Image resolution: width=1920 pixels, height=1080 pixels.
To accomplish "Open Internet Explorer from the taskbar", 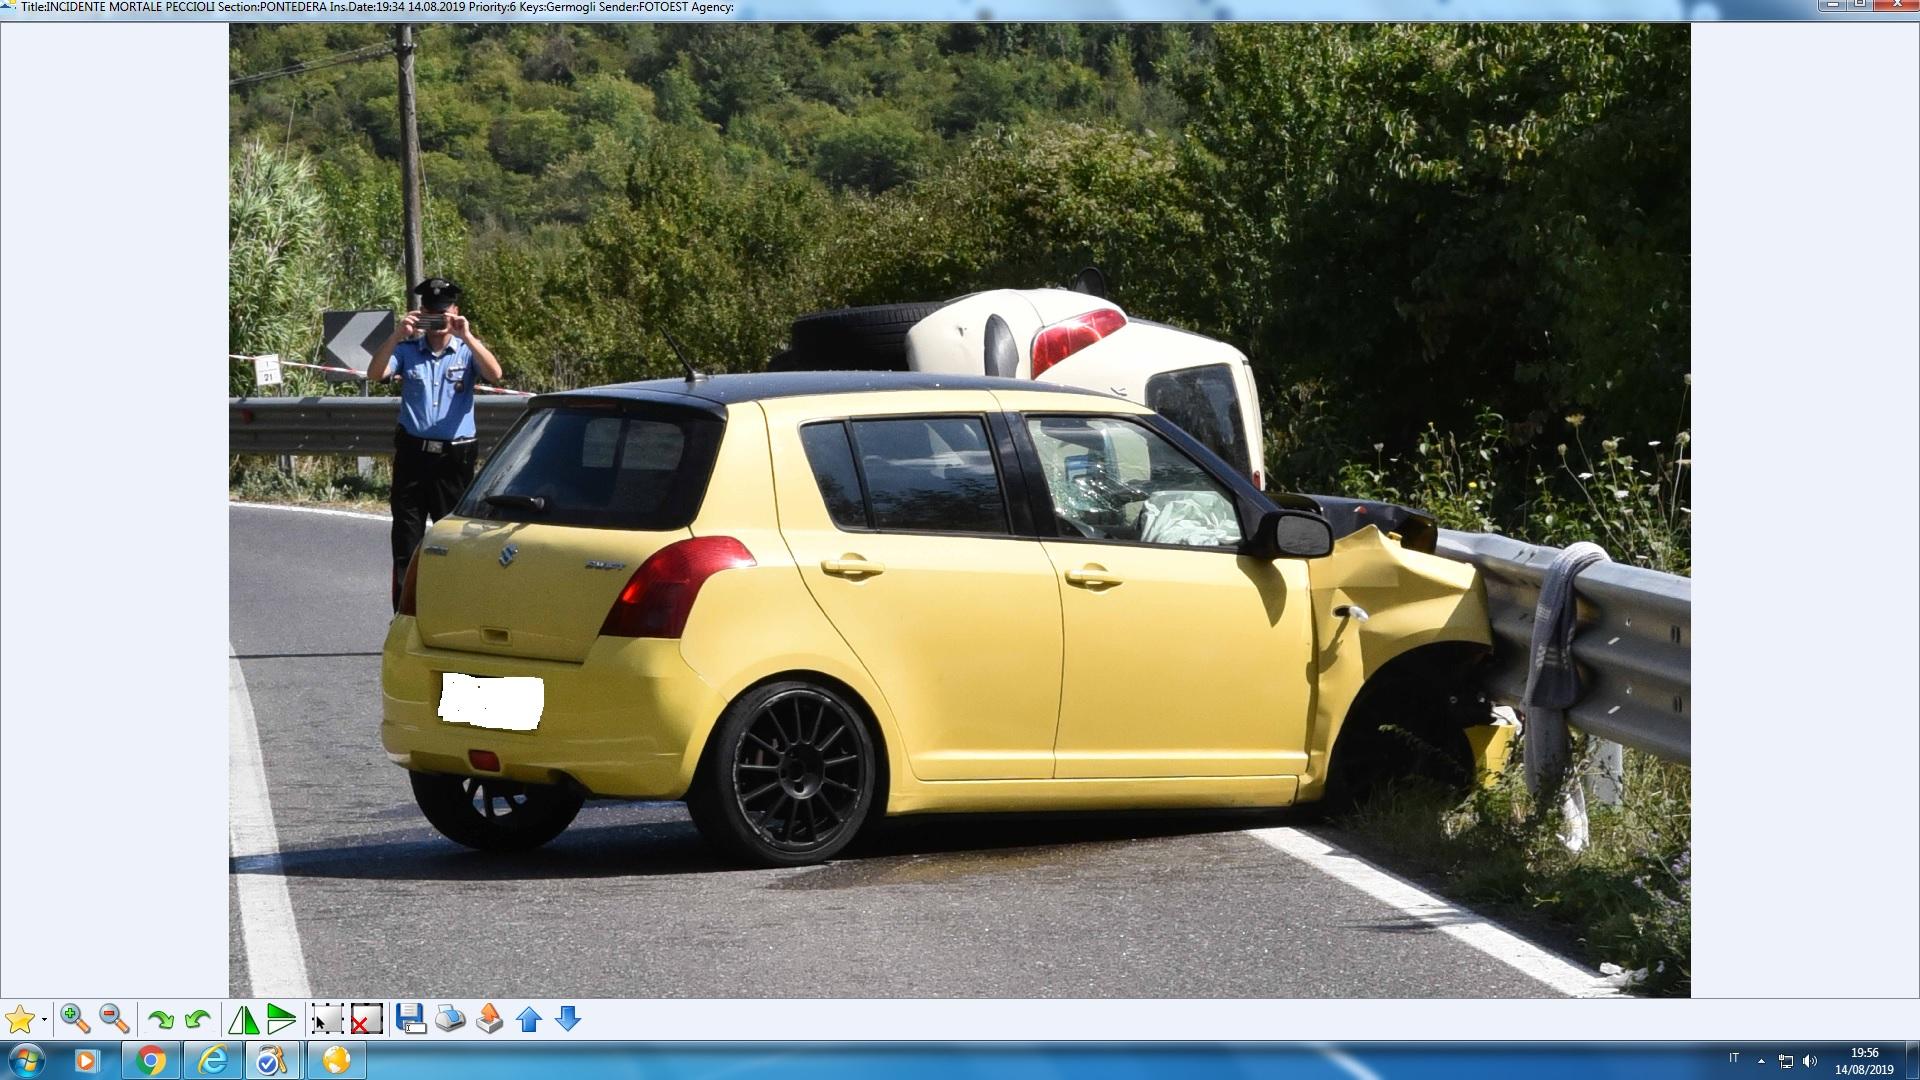I will click(x=212, y=1060).
